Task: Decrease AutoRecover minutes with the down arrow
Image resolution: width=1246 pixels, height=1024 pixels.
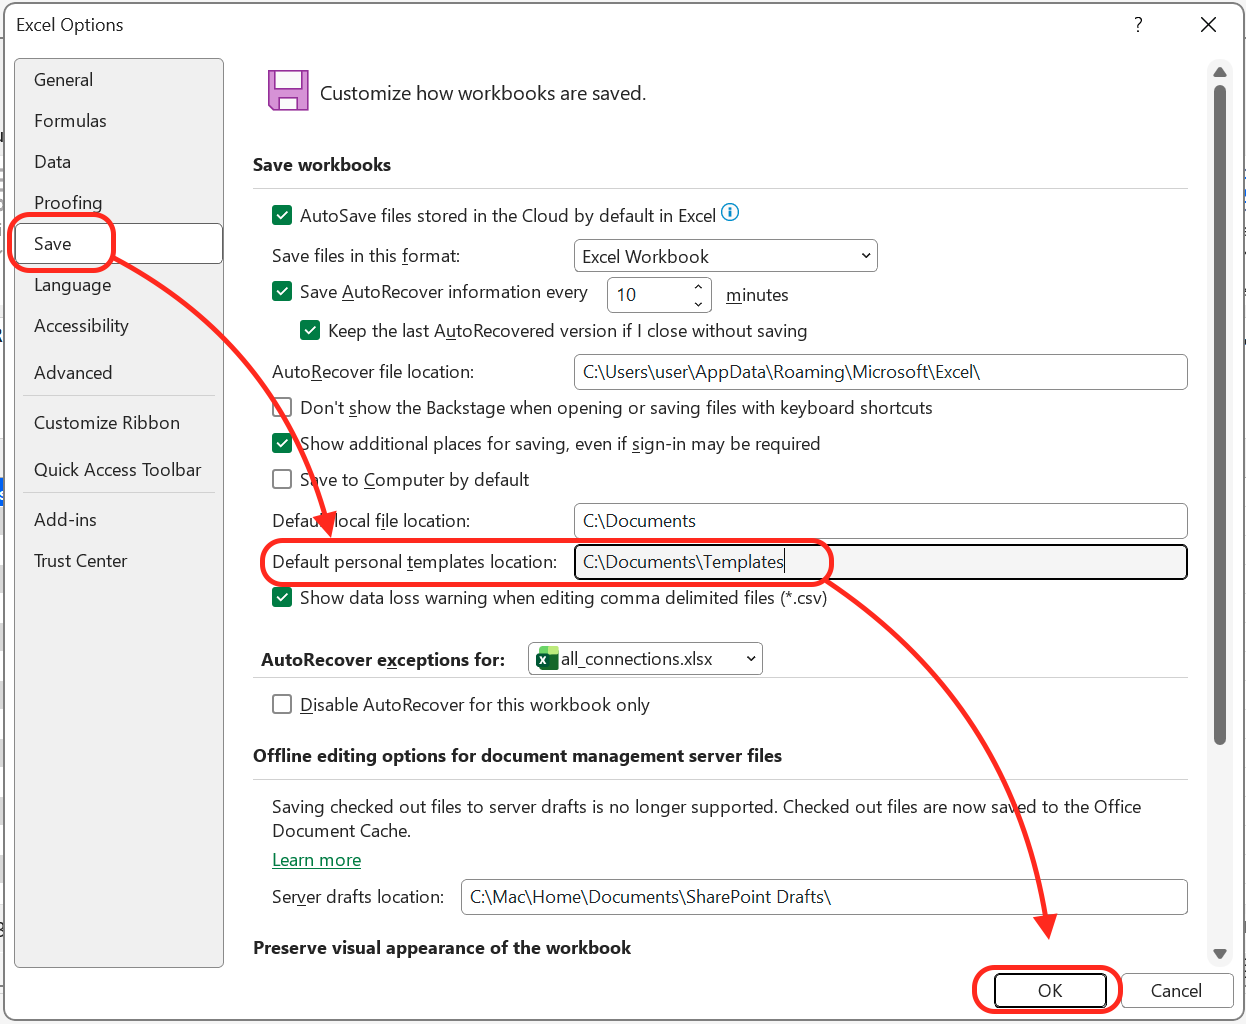Action: click(698, 303)
